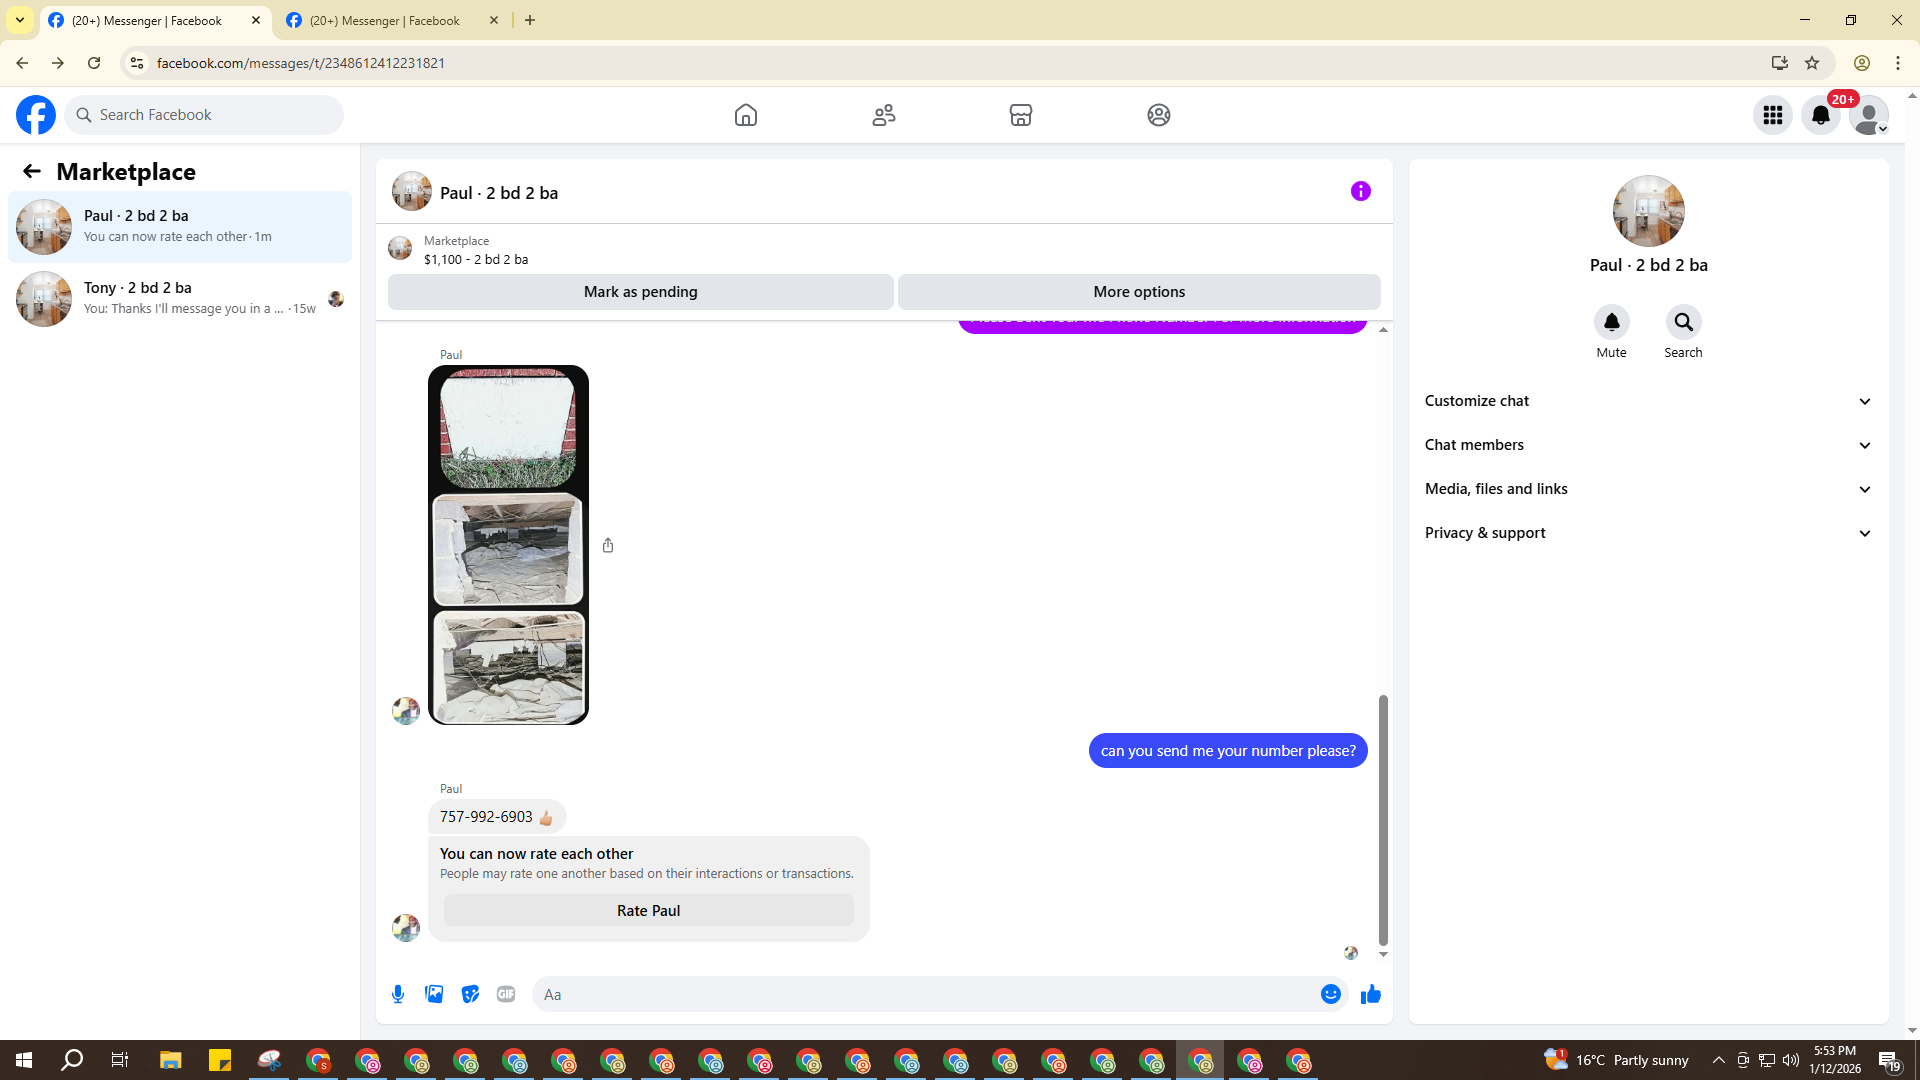Attach a file with the photo icon

(x=434, y=994)
